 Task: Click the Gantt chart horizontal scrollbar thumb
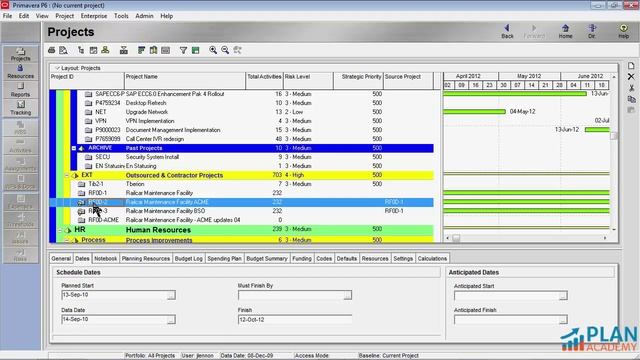[456, 238]
